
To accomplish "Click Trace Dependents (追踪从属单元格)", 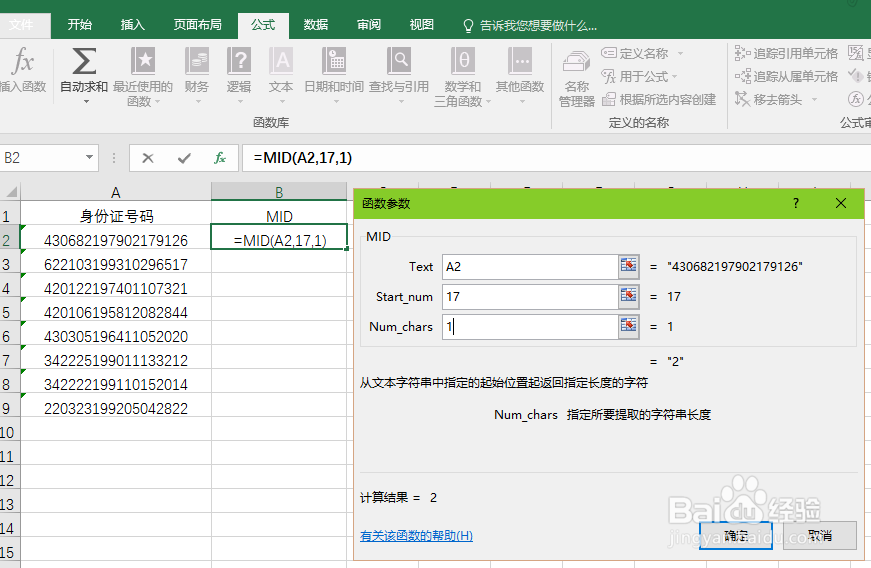I will (786, 76).
